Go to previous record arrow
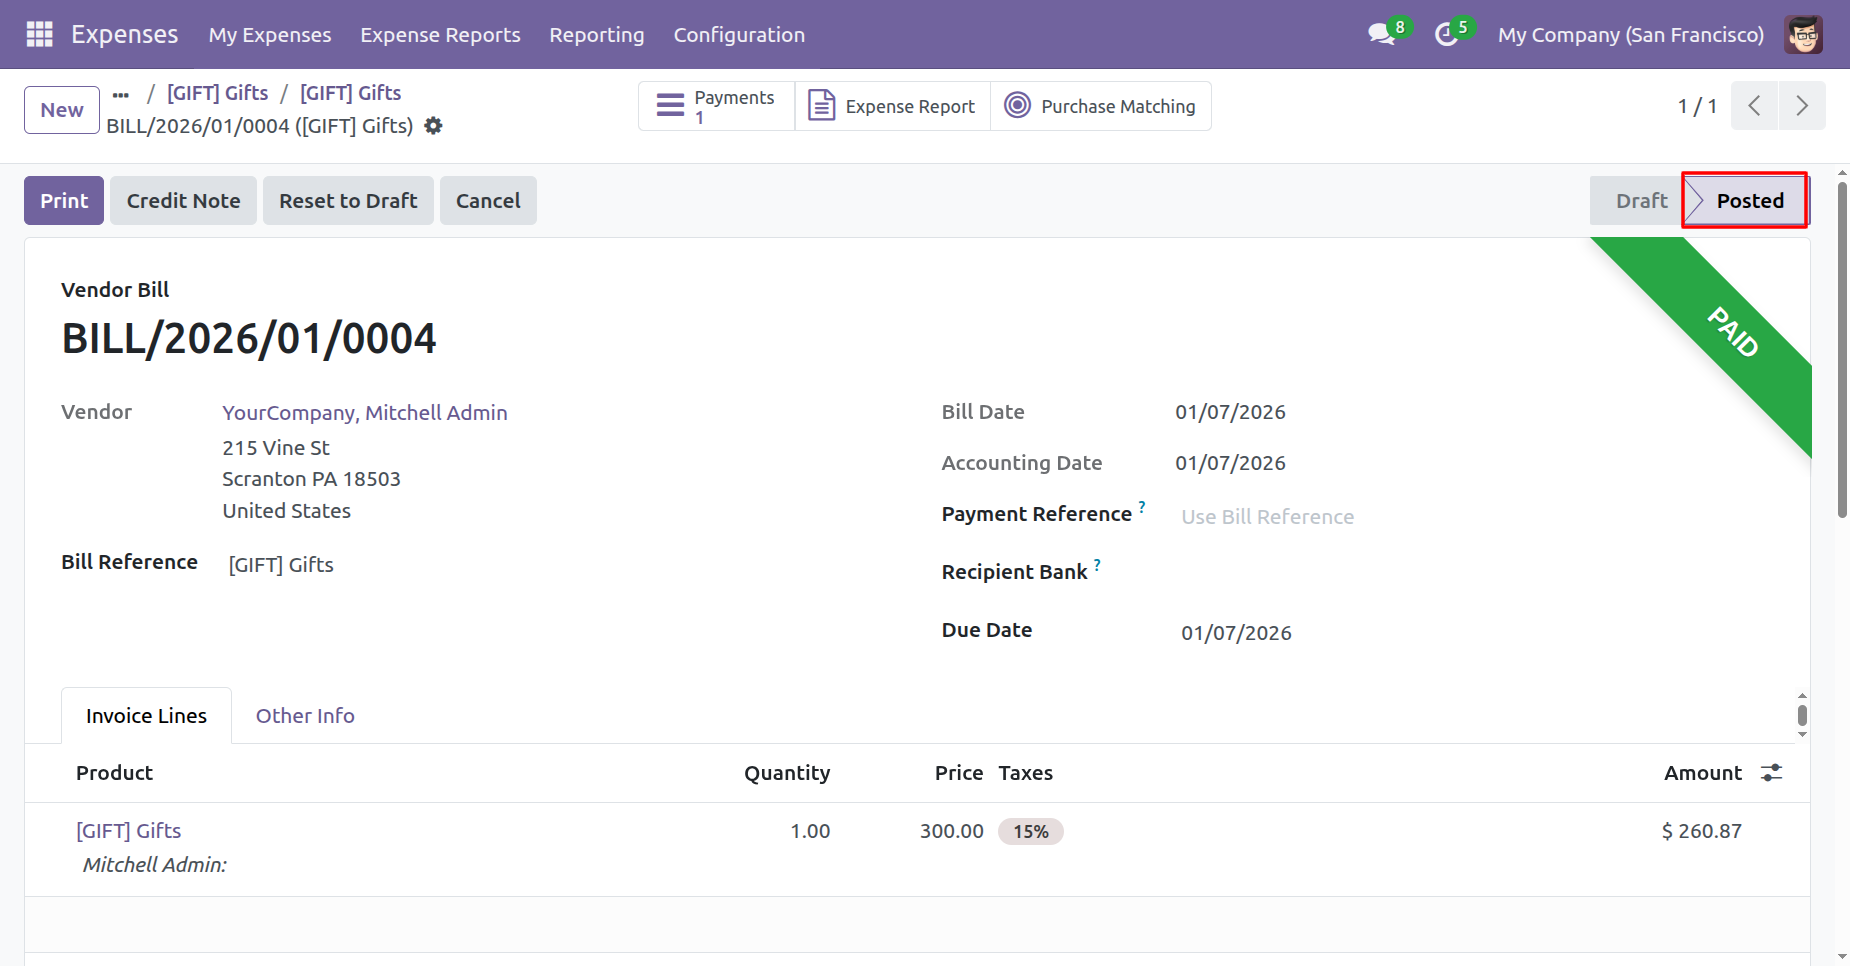The image size is (1850, 966). [1754, 106]
